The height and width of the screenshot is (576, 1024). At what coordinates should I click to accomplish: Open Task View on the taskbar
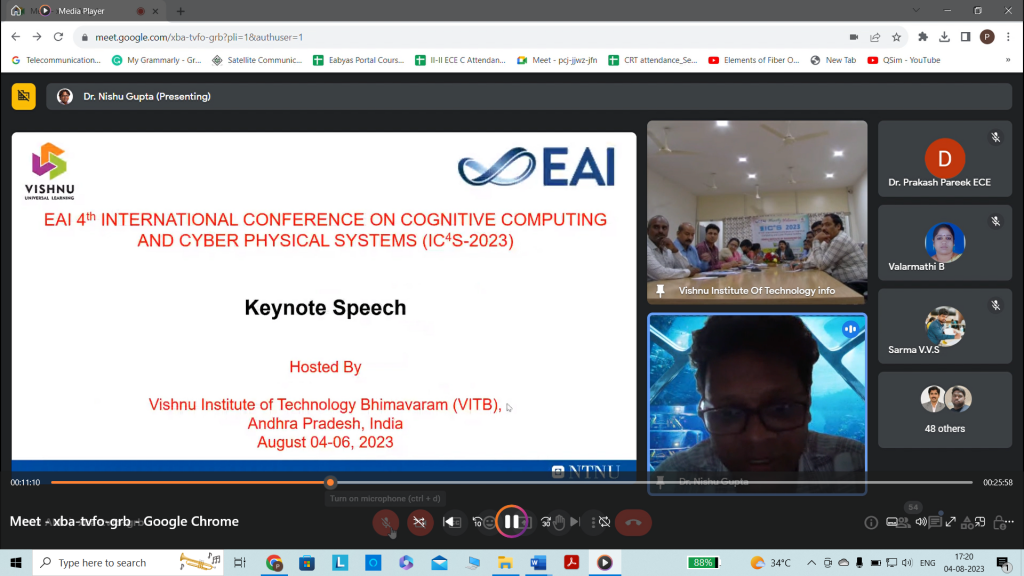click(x=240, y=562)
